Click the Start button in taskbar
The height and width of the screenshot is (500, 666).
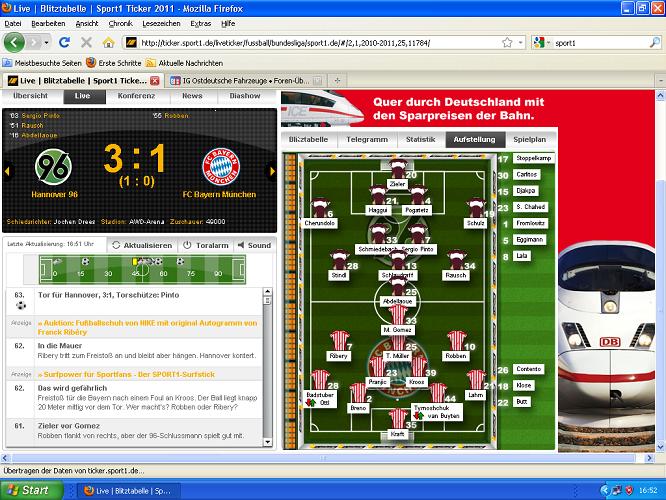pyautogui.click(x=31, y=490)
